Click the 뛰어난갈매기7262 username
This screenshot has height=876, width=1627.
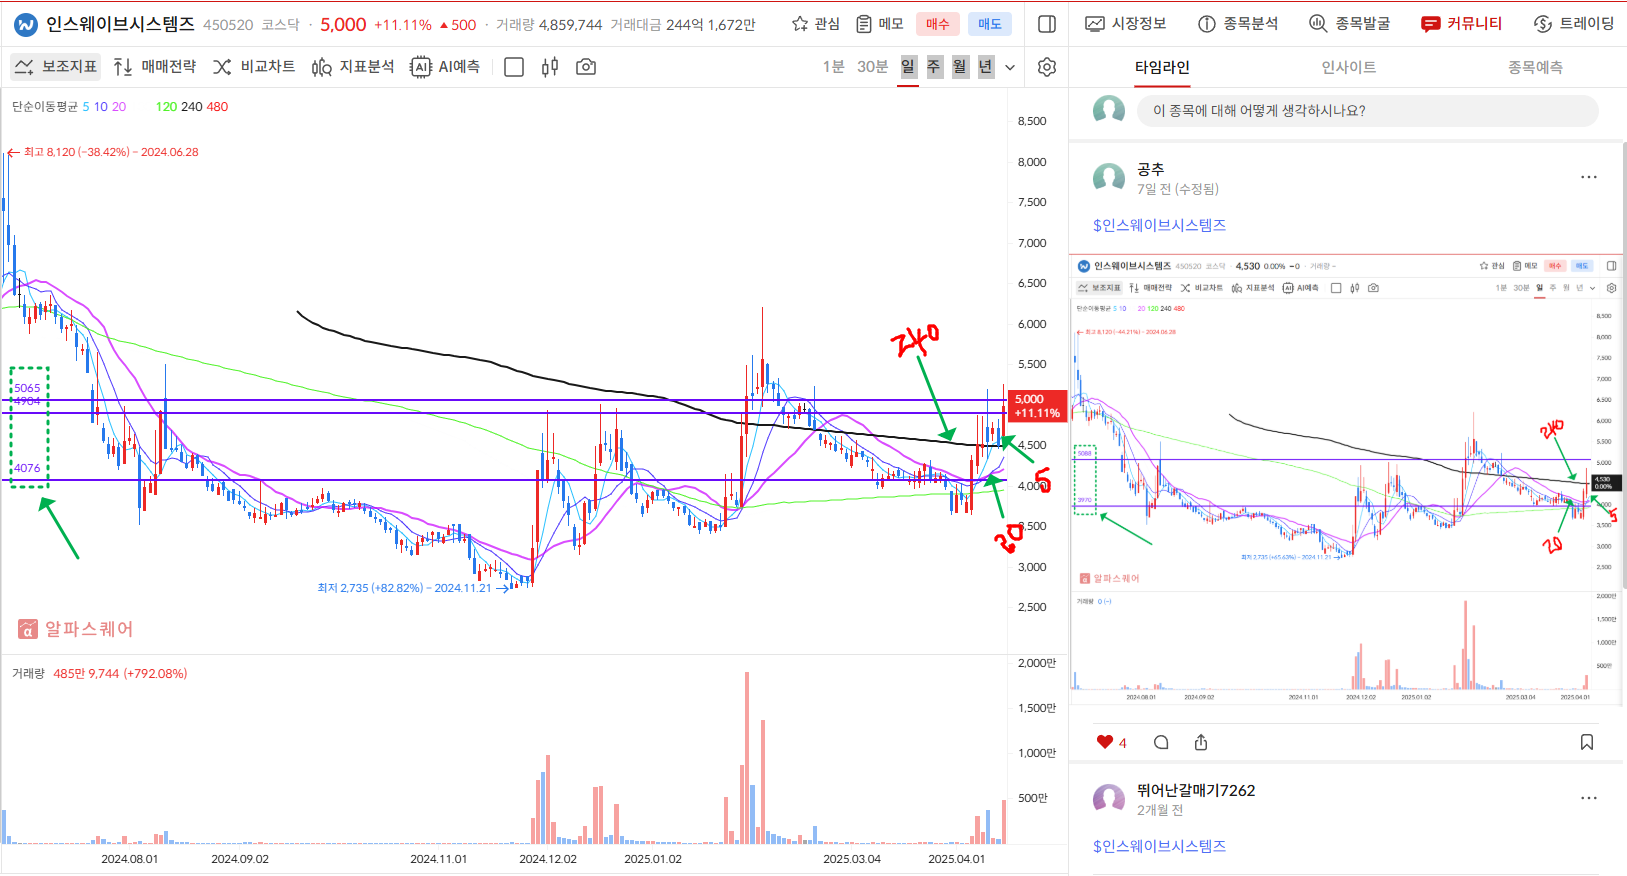point(1196,790)
